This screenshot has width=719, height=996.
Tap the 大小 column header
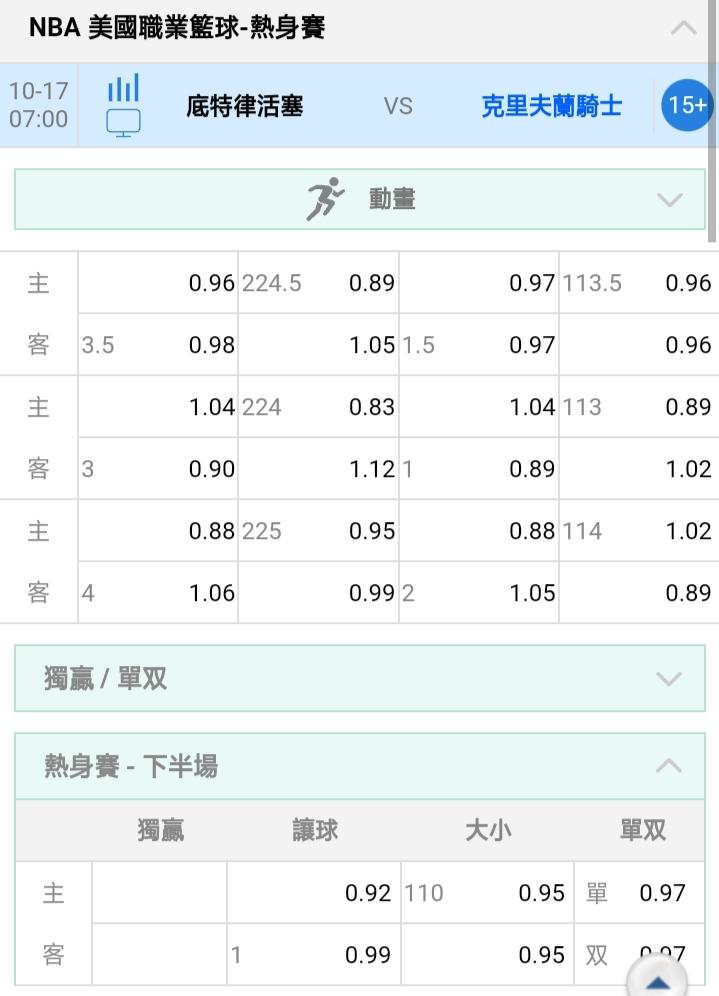[x=488, y=830]
